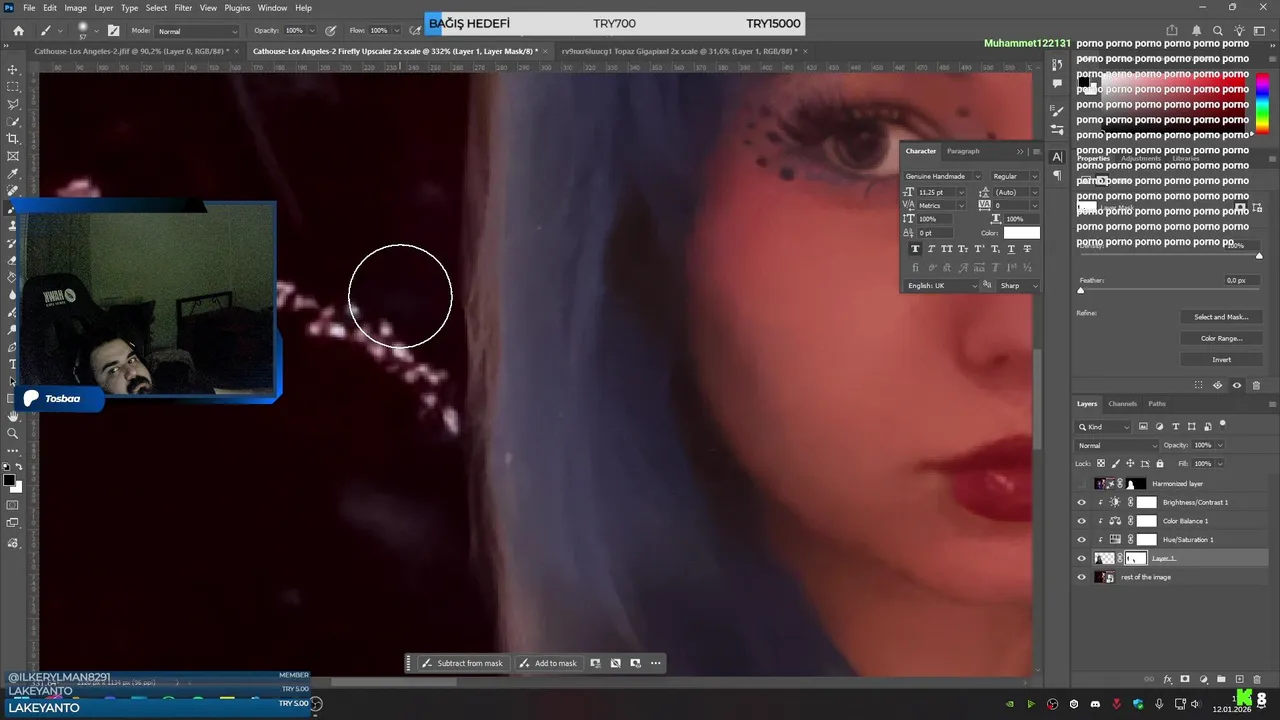Toggle All Caps text style
This screenshot has height=720, width=1280.
click(x=947, y=249)
